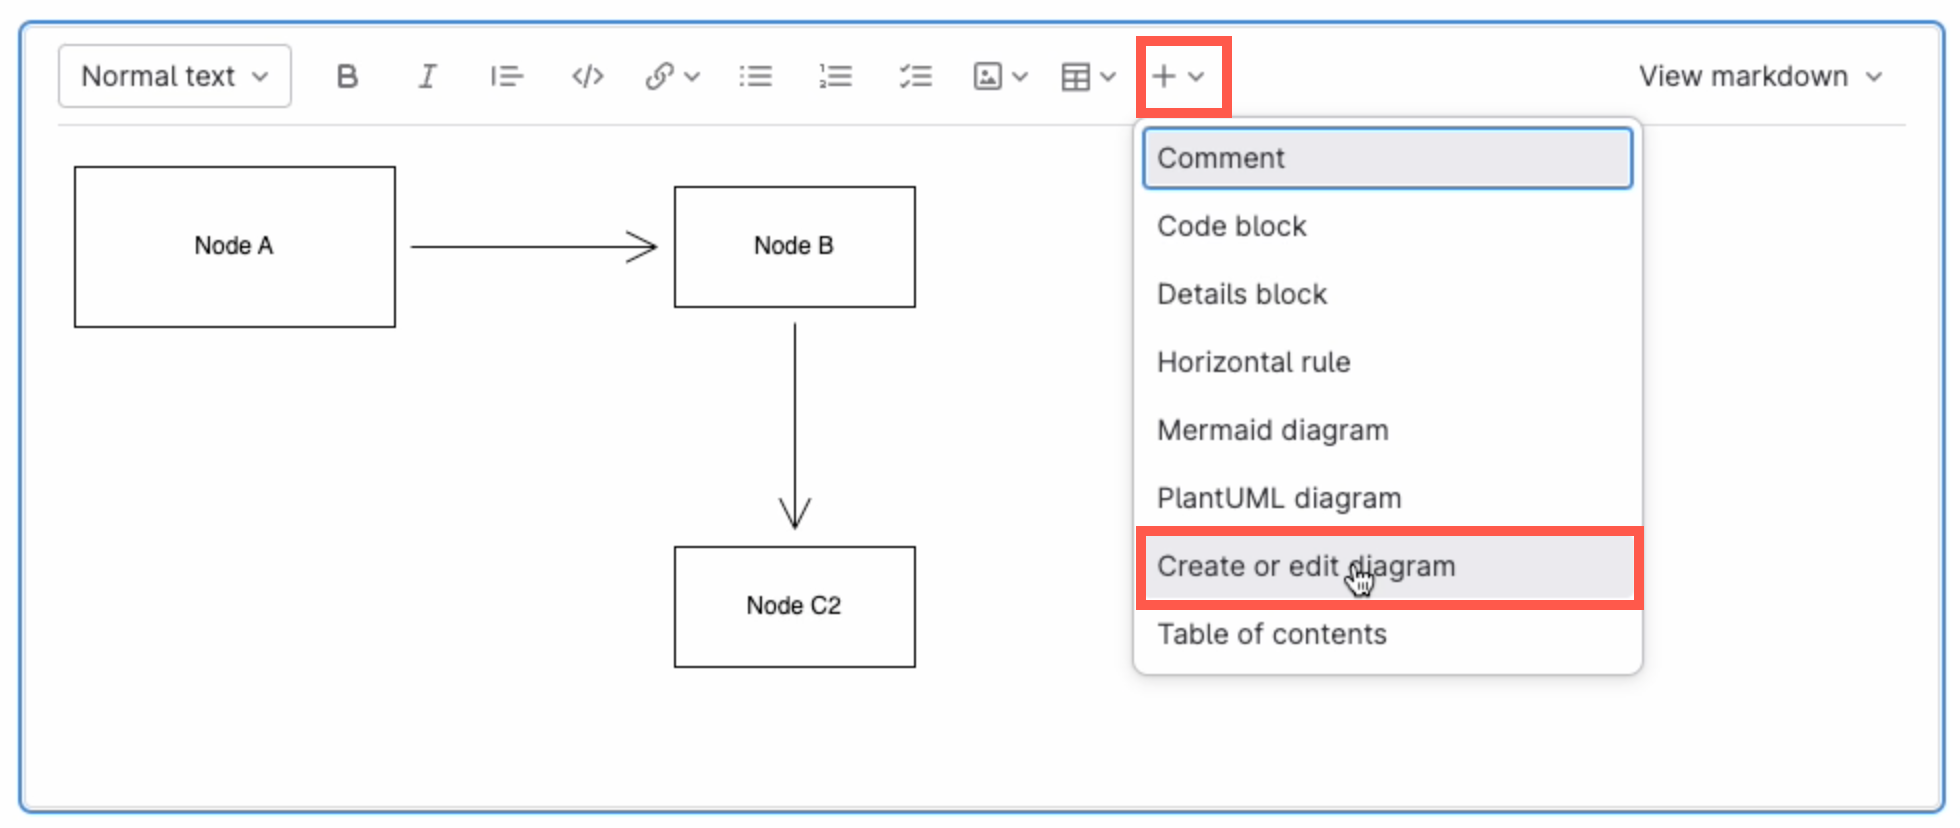Select Mermaid diagram from the menu

(1272, 430)
